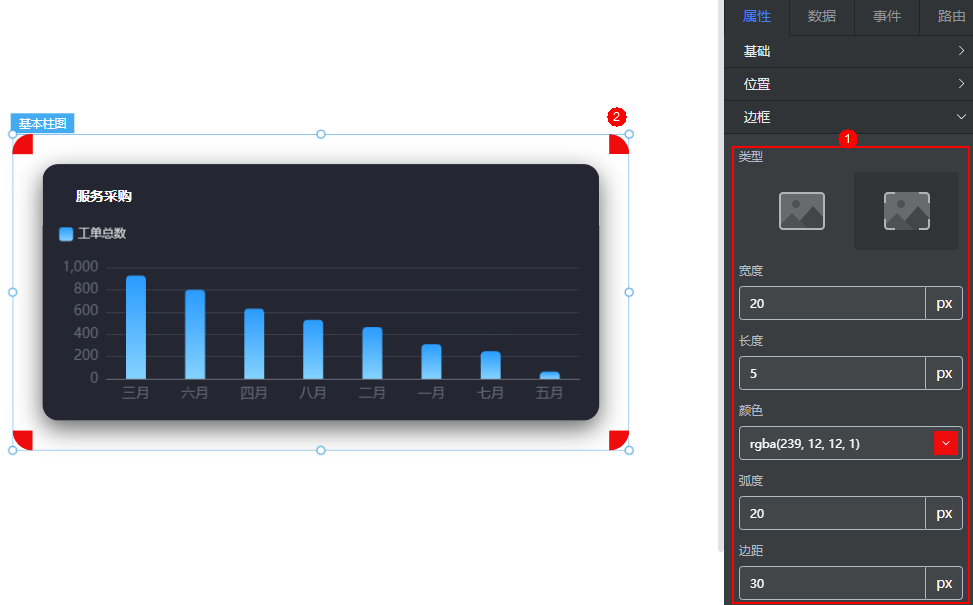Expand the 基础 section
The width and height of the screenshot is (973, 605).
click(848, 52)
